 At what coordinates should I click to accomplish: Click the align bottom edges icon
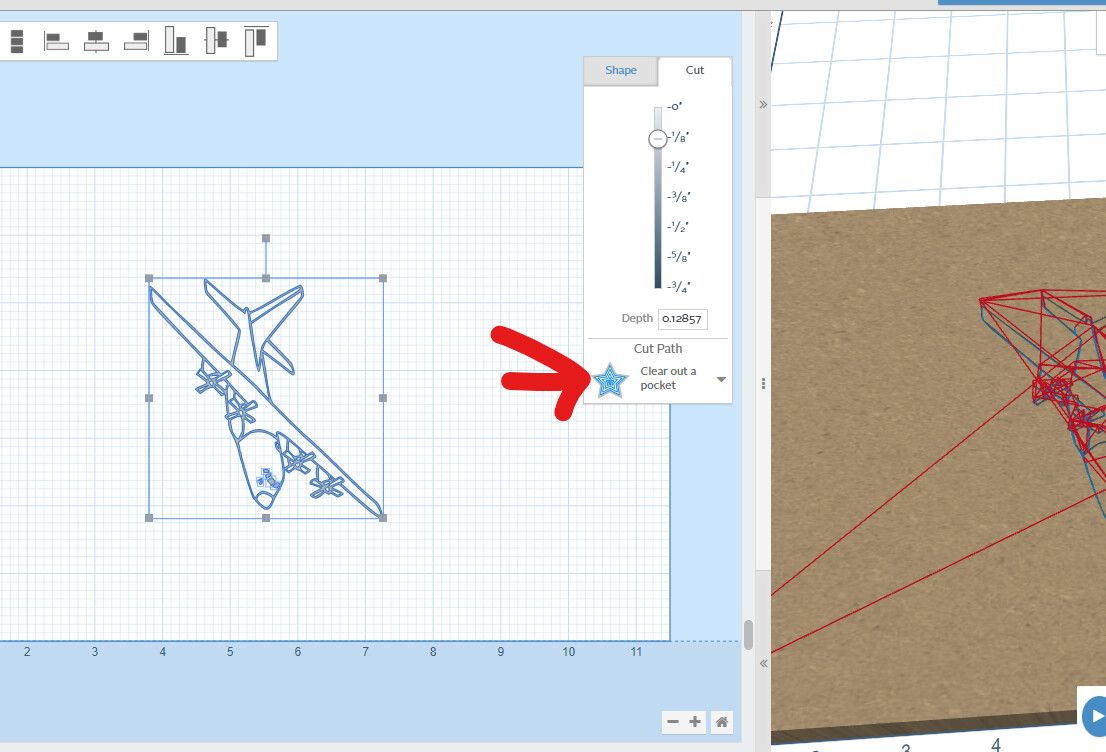point(176,40)
